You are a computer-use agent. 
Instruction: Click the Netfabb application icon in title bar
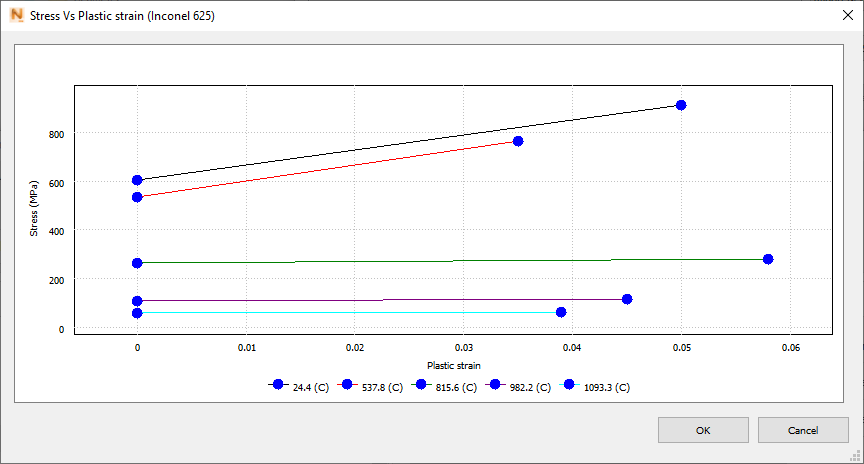(17, 15)
